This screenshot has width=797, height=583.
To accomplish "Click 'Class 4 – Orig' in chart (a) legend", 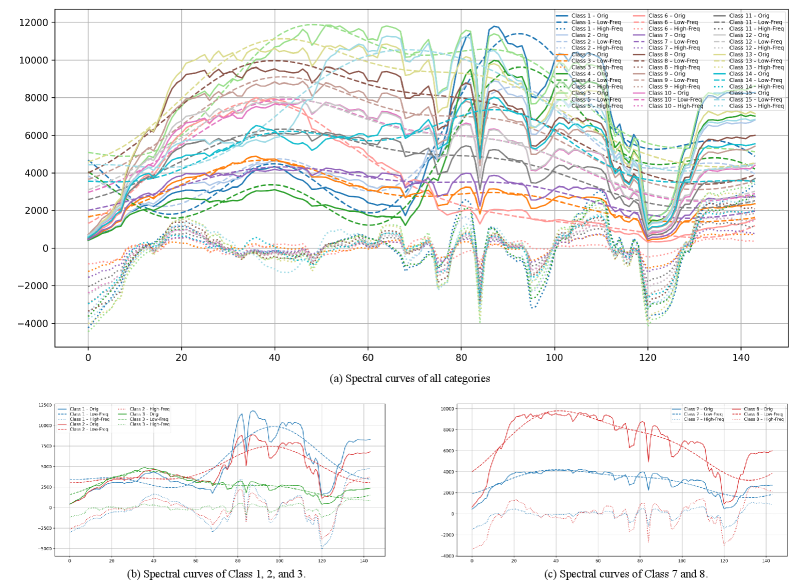I will click(x=590, y=74).
